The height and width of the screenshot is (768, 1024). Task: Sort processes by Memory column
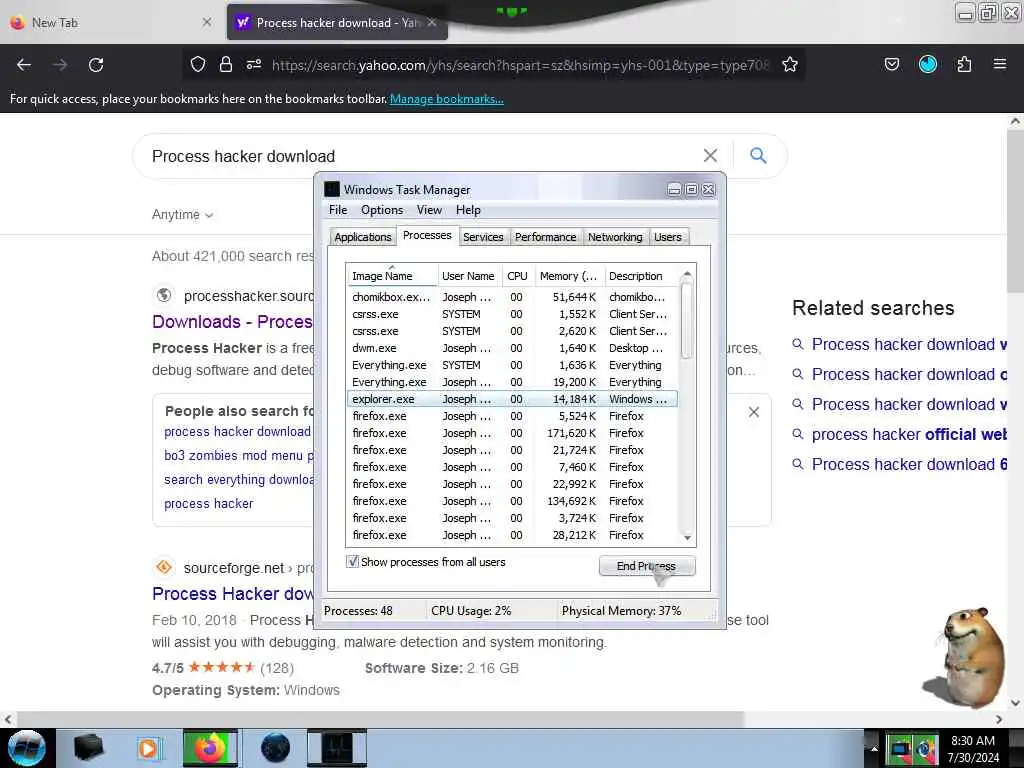(568, 276)
